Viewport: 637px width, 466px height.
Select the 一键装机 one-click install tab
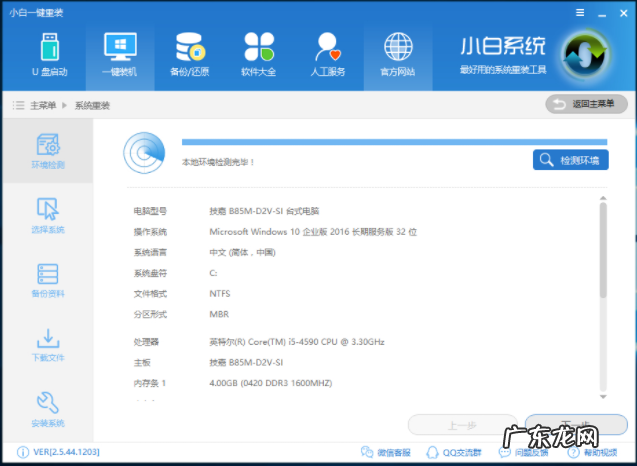(x=120, y=55)
